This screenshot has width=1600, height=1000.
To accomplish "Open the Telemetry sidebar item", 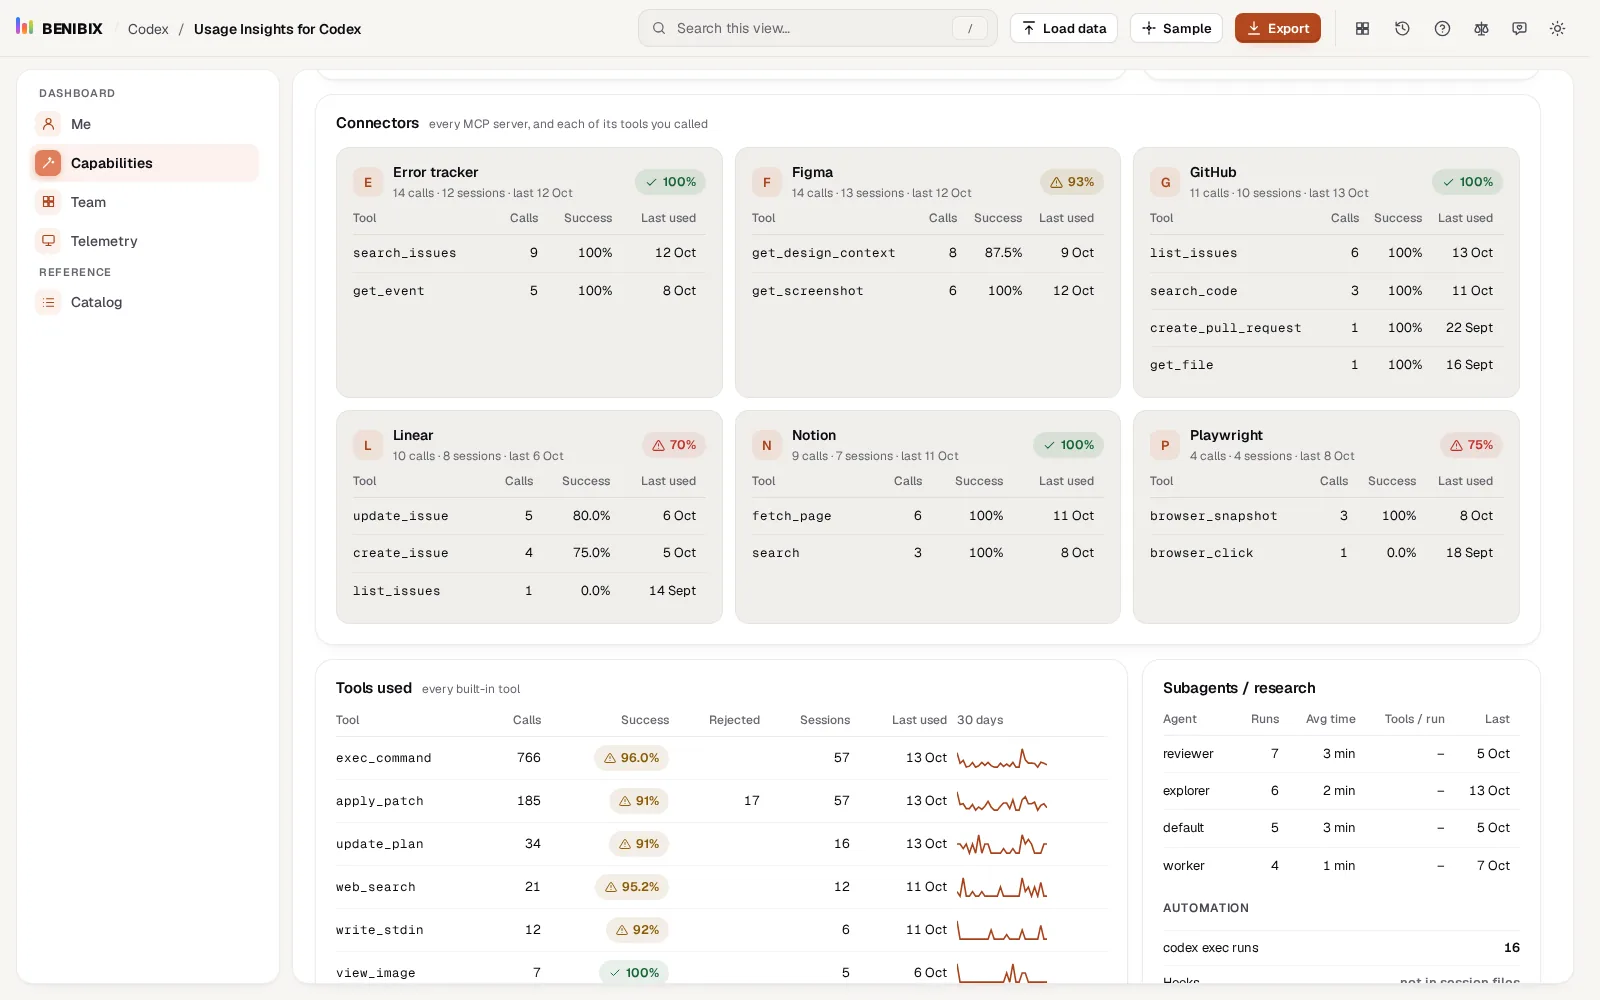I will click(x=144, y=241).
